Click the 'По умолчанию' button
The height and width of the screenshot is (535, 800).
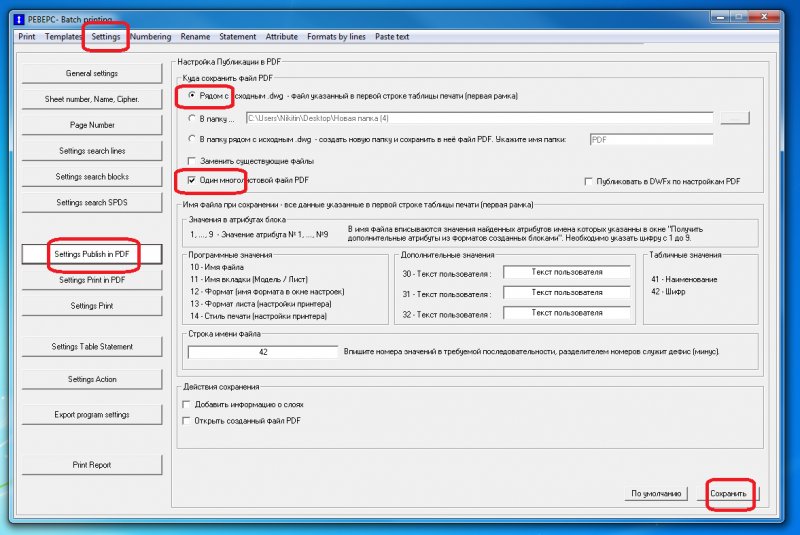656,494
